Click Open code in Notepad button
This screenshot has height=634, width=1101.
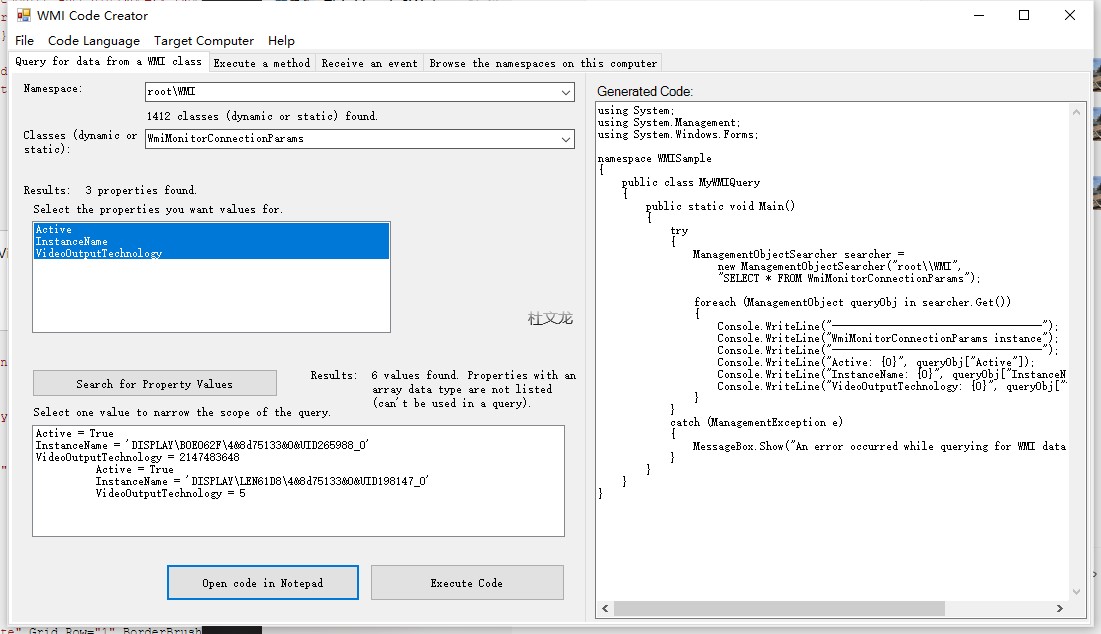[263, 583]
